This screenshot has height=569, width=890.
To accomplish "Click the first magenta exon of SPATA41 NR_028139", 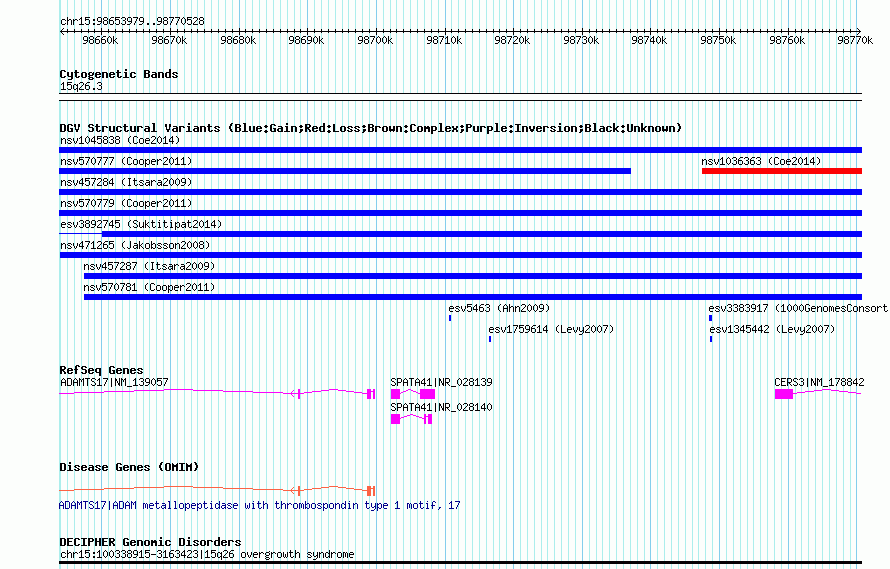I will click(396, 394).
